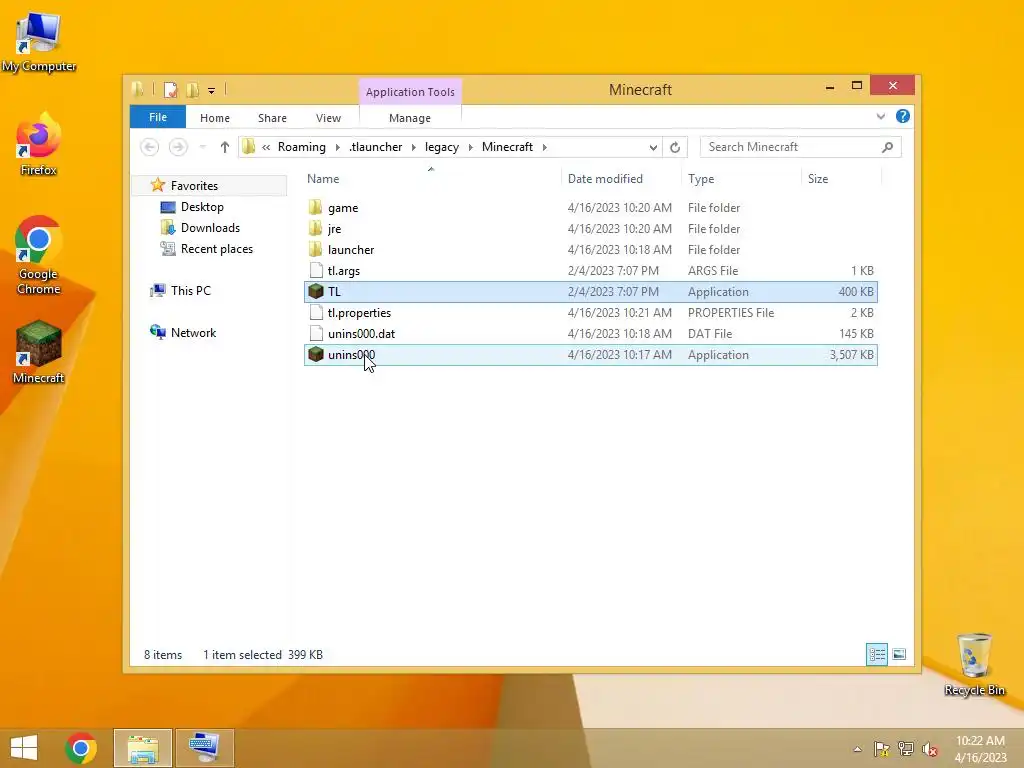Open the launcher folder
The width and height of the screenshot is (1024, 768).
(x=590, y=249)
